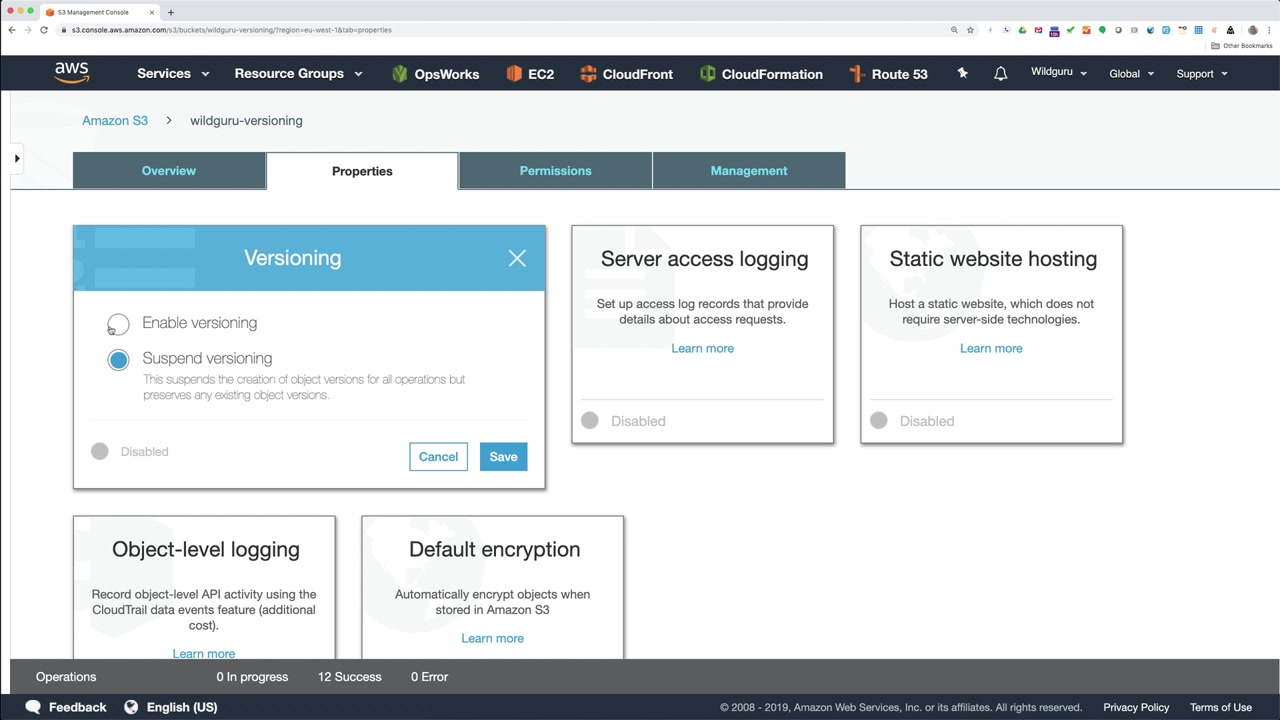Open the Privacy Policy link
The width and height of the screenshot is (1280, 720).
pyautogui.click(x=1136, y=707)
